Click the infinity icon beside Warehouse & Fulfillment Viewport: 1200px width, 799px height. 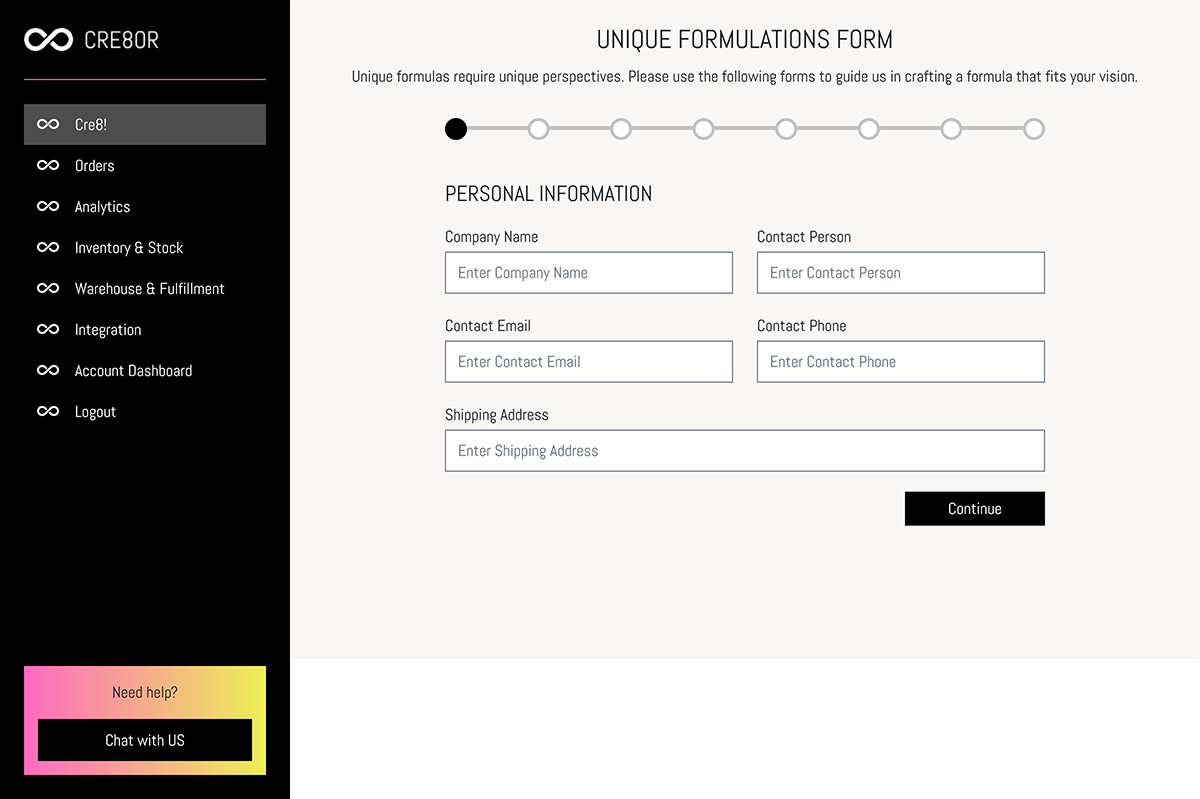[48, 289]
